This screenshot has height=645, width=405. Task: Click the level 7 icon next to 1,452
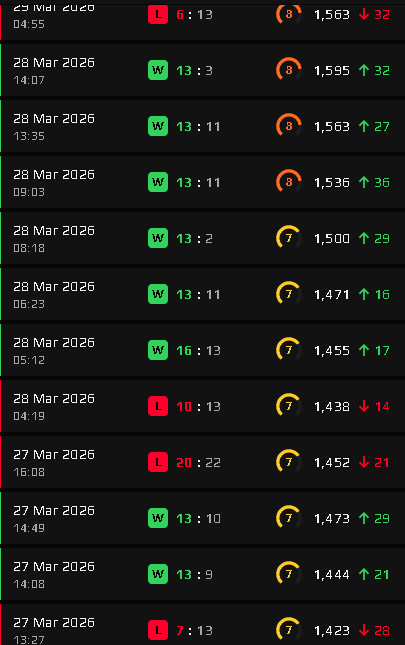(x=289, y=462)
